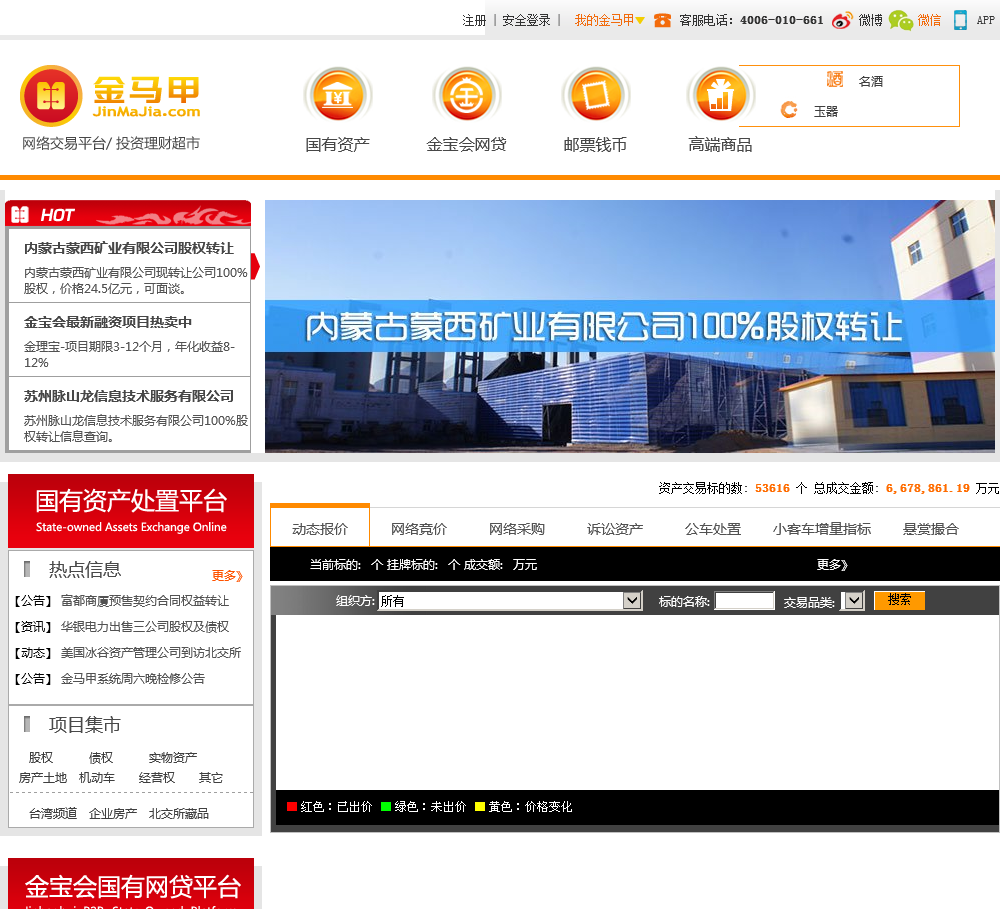This screenshot has width=1000, height=909.
Task: Click the orange 搜索 button
Action: click(x=899, y=600)
